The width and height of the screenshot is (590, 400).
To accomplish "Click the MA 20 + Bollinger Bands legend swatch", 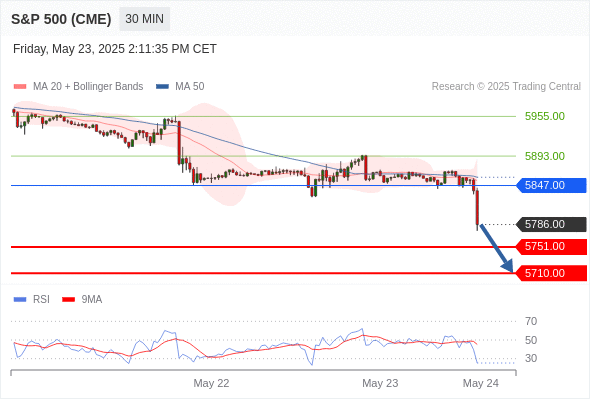I will click(x=20, y=87).
